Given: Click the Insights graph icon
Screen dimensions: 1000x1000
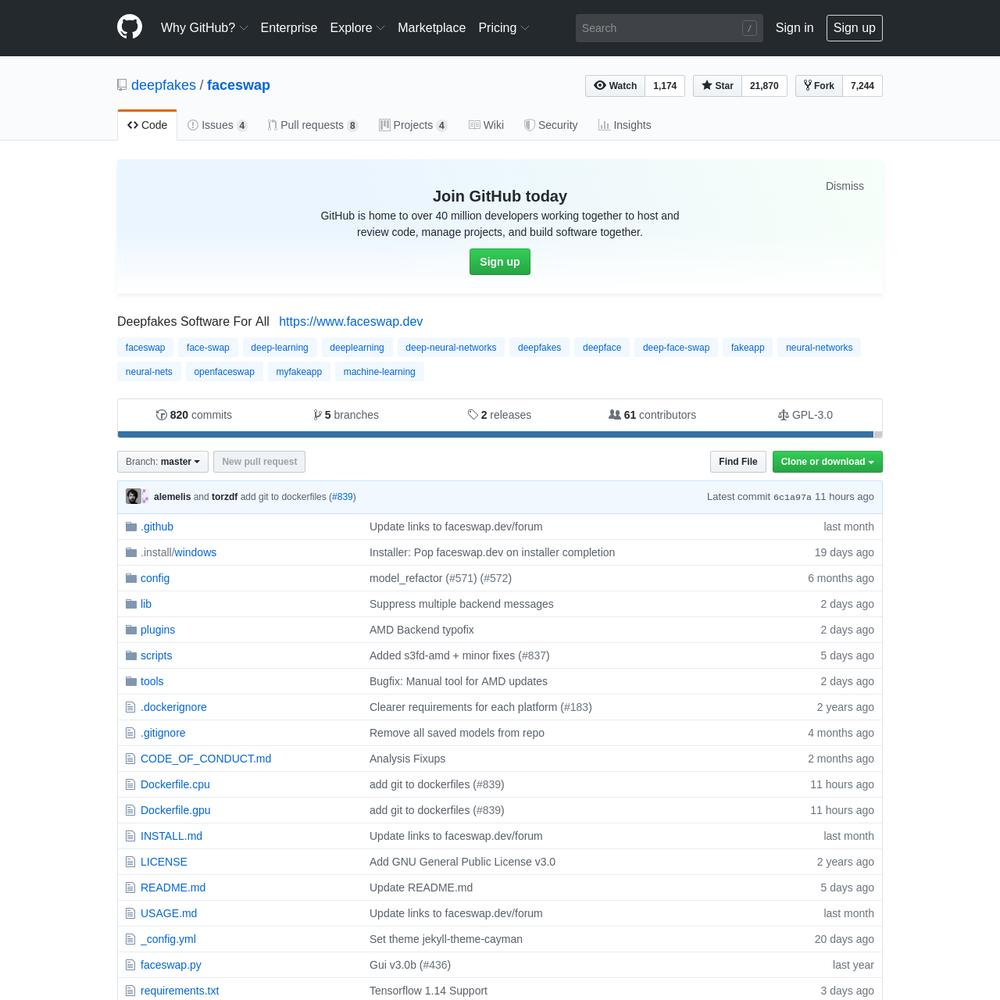Looking at the screenshot, I should coord(603,125).
